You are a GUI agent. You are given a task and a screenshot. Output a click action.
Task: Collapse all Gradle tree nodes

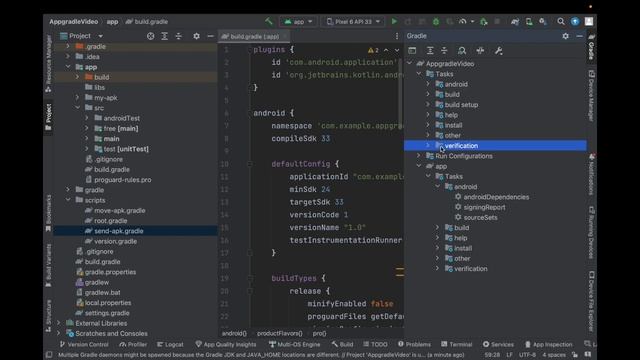444,51
